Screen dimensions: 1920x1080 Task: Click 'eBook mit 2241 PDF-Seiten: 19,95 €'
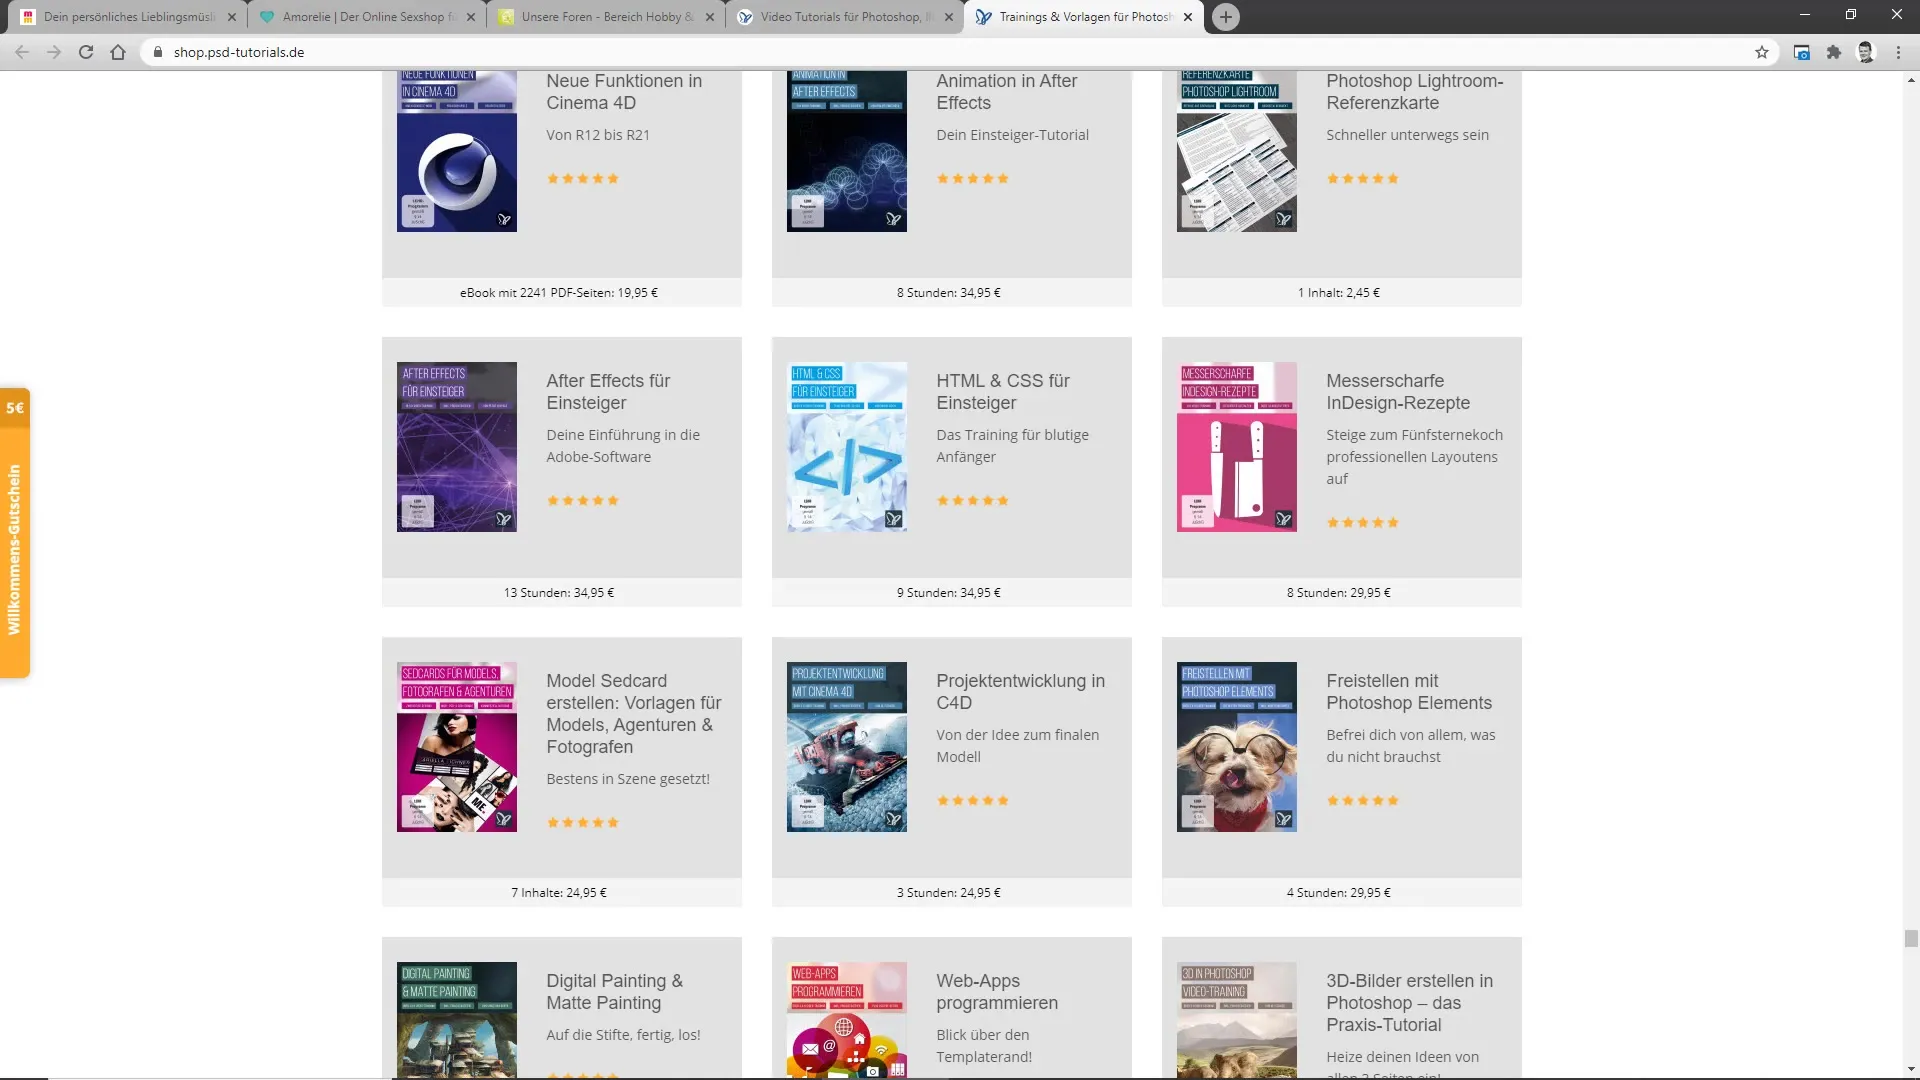[559, 293]
